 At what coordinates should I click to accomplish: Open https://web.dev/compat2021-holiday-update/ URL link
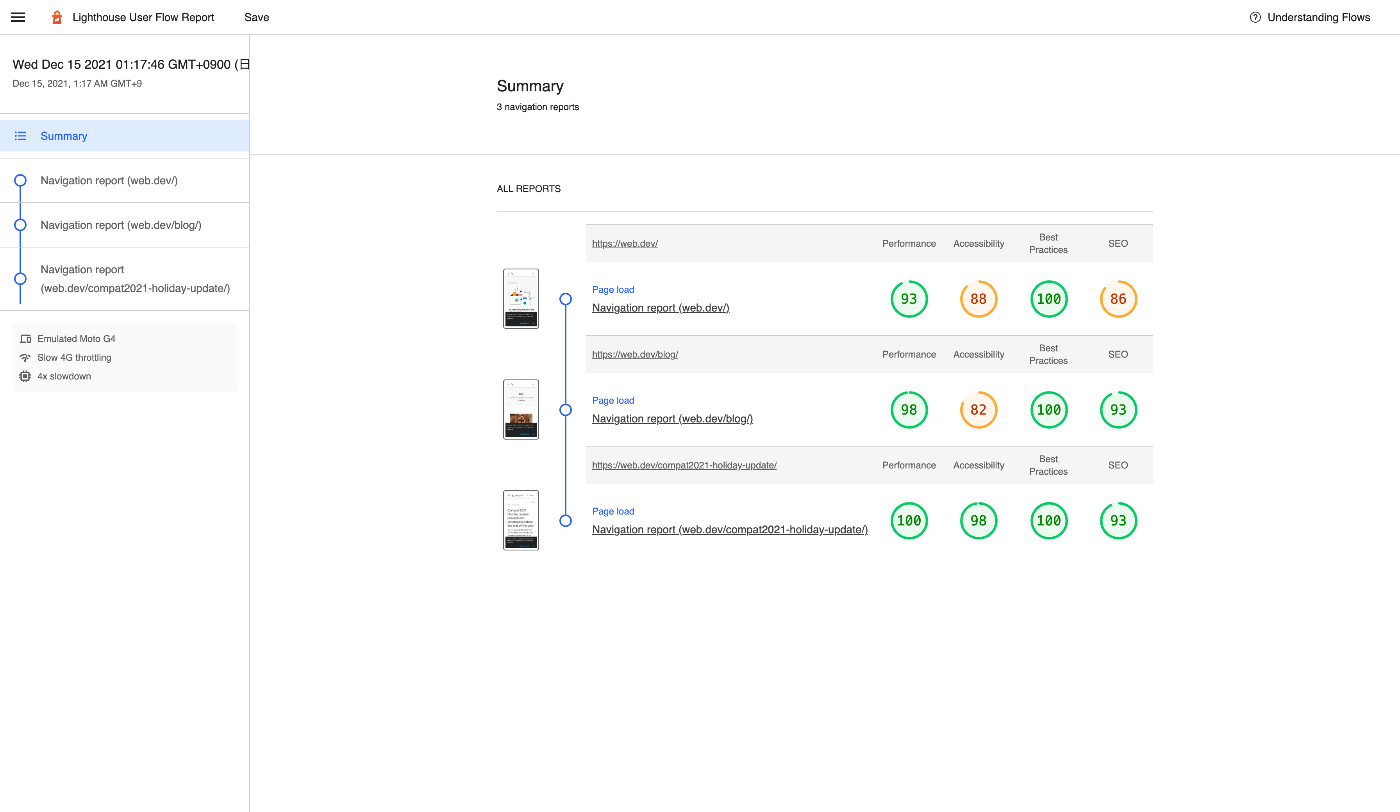click(684, 465)
